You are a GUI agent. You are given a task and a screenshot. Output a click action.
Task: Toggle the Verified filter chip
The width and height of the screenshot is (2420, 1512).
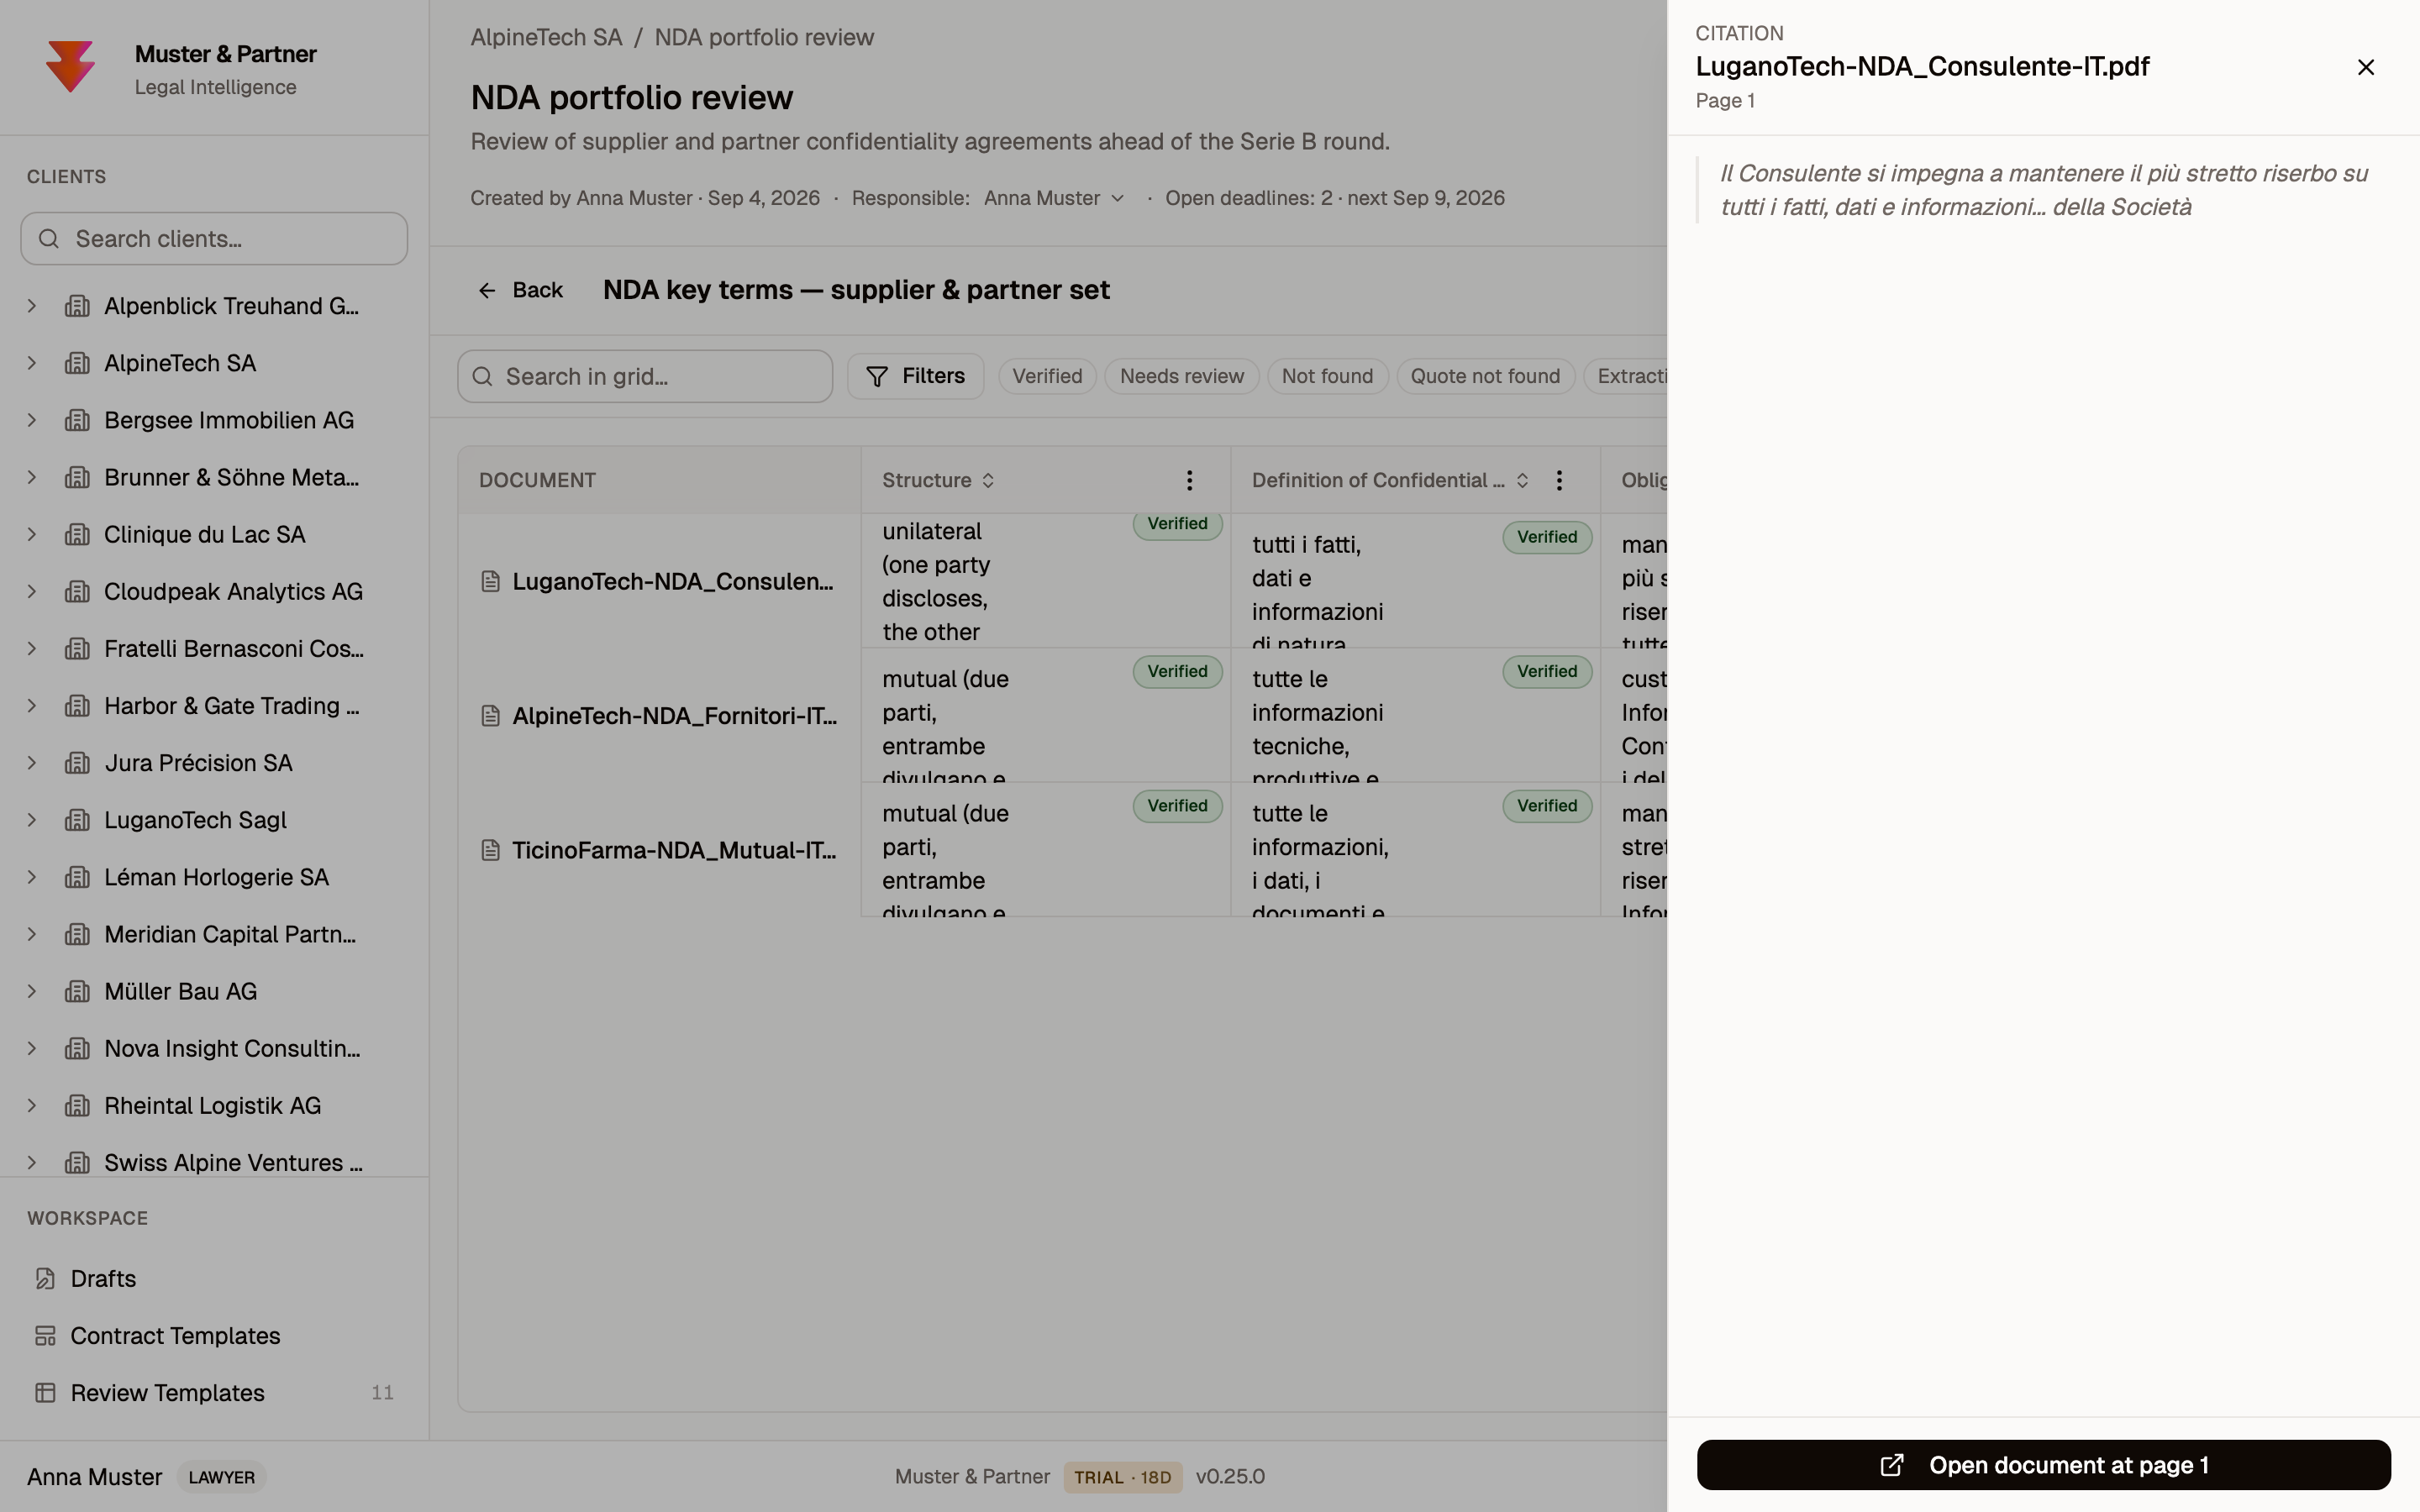(x=1047, y=376)
